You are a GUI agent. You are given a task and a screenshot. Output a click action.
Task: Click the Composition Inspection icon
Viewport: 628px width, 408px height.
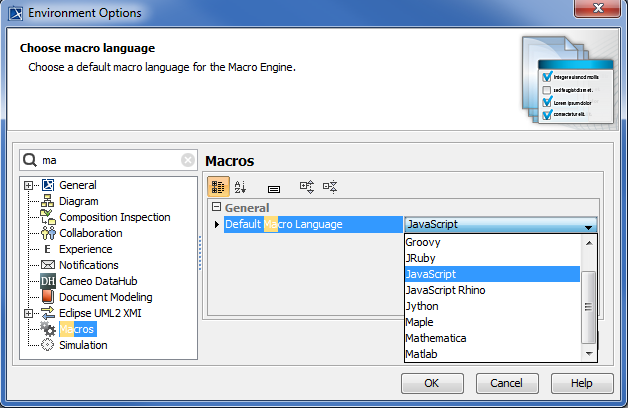coord(48,217)
